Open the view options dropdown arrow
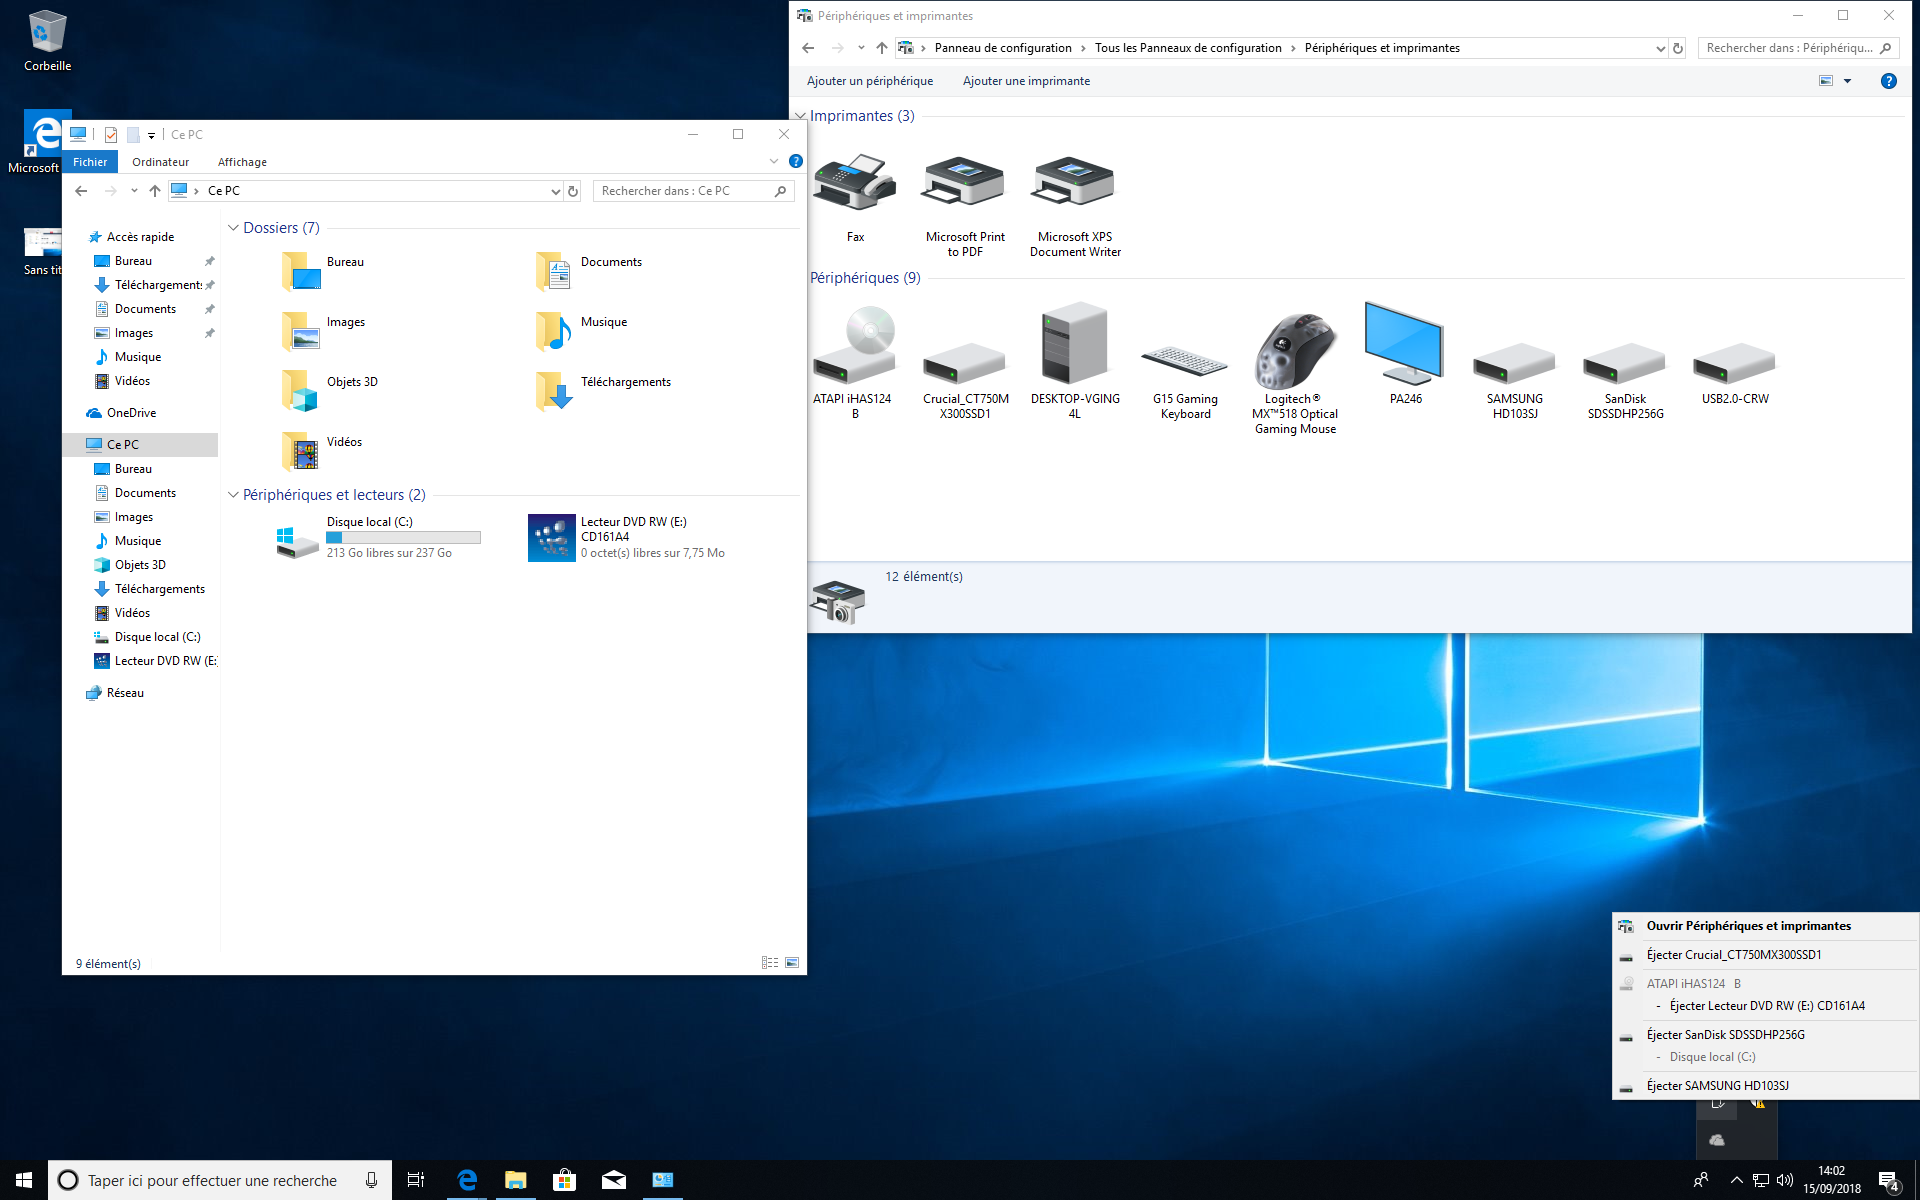The height and width of the screenshot is (1200, 1920). [1847, 81]
